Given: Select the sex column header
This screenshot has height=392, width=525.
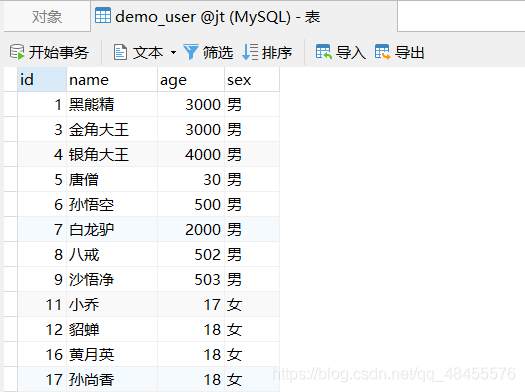Looking at the screenshot, I should pos(252,80).
